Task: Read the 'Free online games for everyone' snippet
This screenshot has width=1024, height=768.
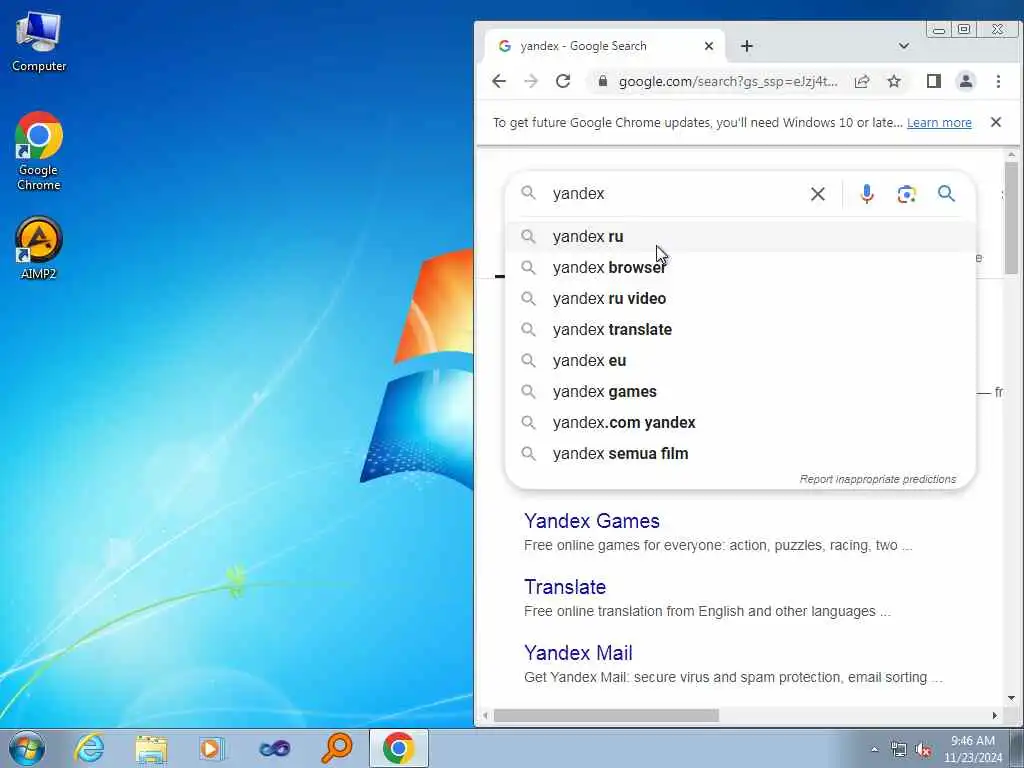Action: click(x=718, y=545)
